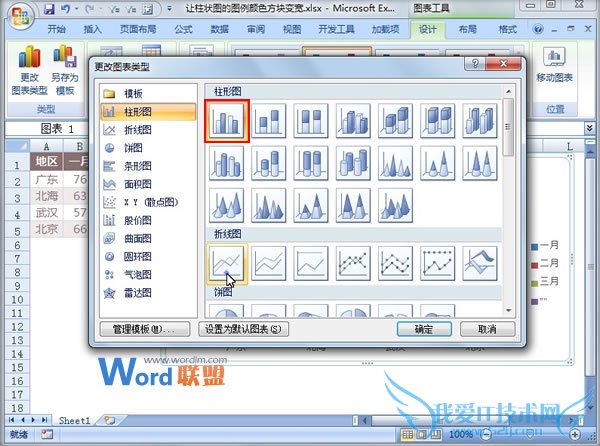Screen dimensions: 600x446
Task: Pick the 3-D stacked column chart
Action: tap(395, 120)
